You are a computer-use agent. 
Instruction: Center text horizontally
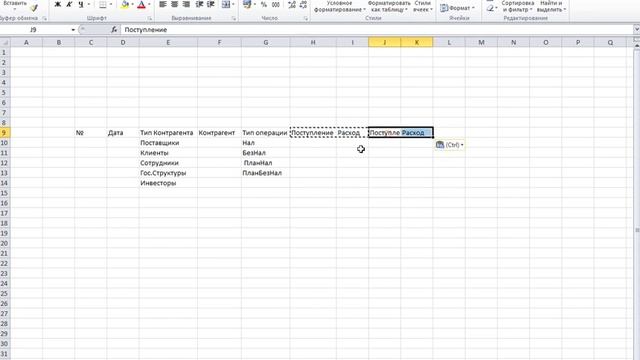174,4
